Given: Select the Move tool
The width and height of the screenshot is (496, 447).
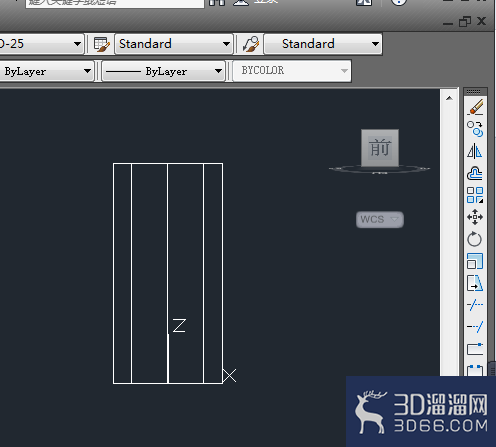Looking at the screenshot, I should point(475,217).
